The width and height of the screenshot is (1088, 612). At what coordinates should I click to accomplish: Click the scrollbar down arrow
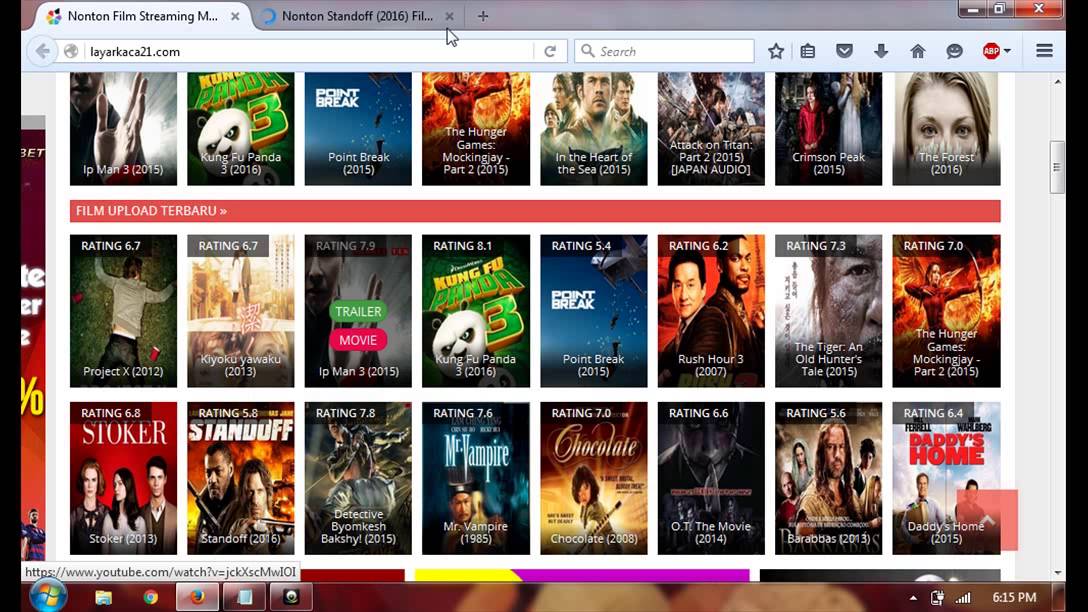(x=1057, y=573)
